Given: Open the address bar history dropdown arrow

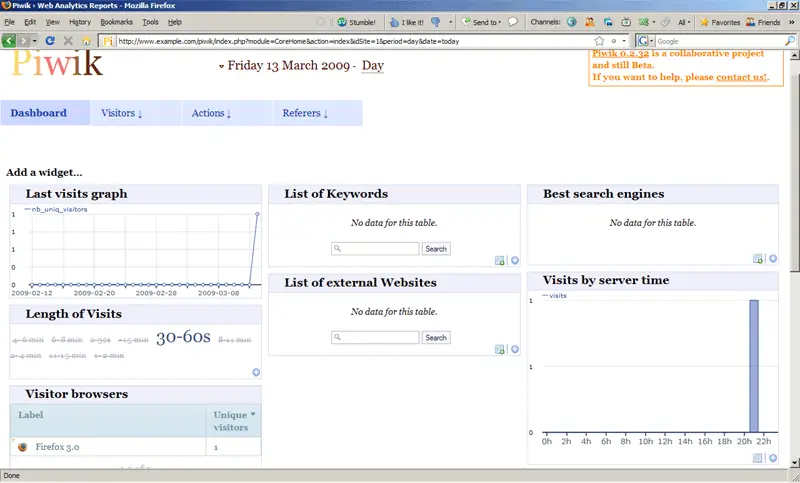Looking at the screenshot, I should coord(623,41).
